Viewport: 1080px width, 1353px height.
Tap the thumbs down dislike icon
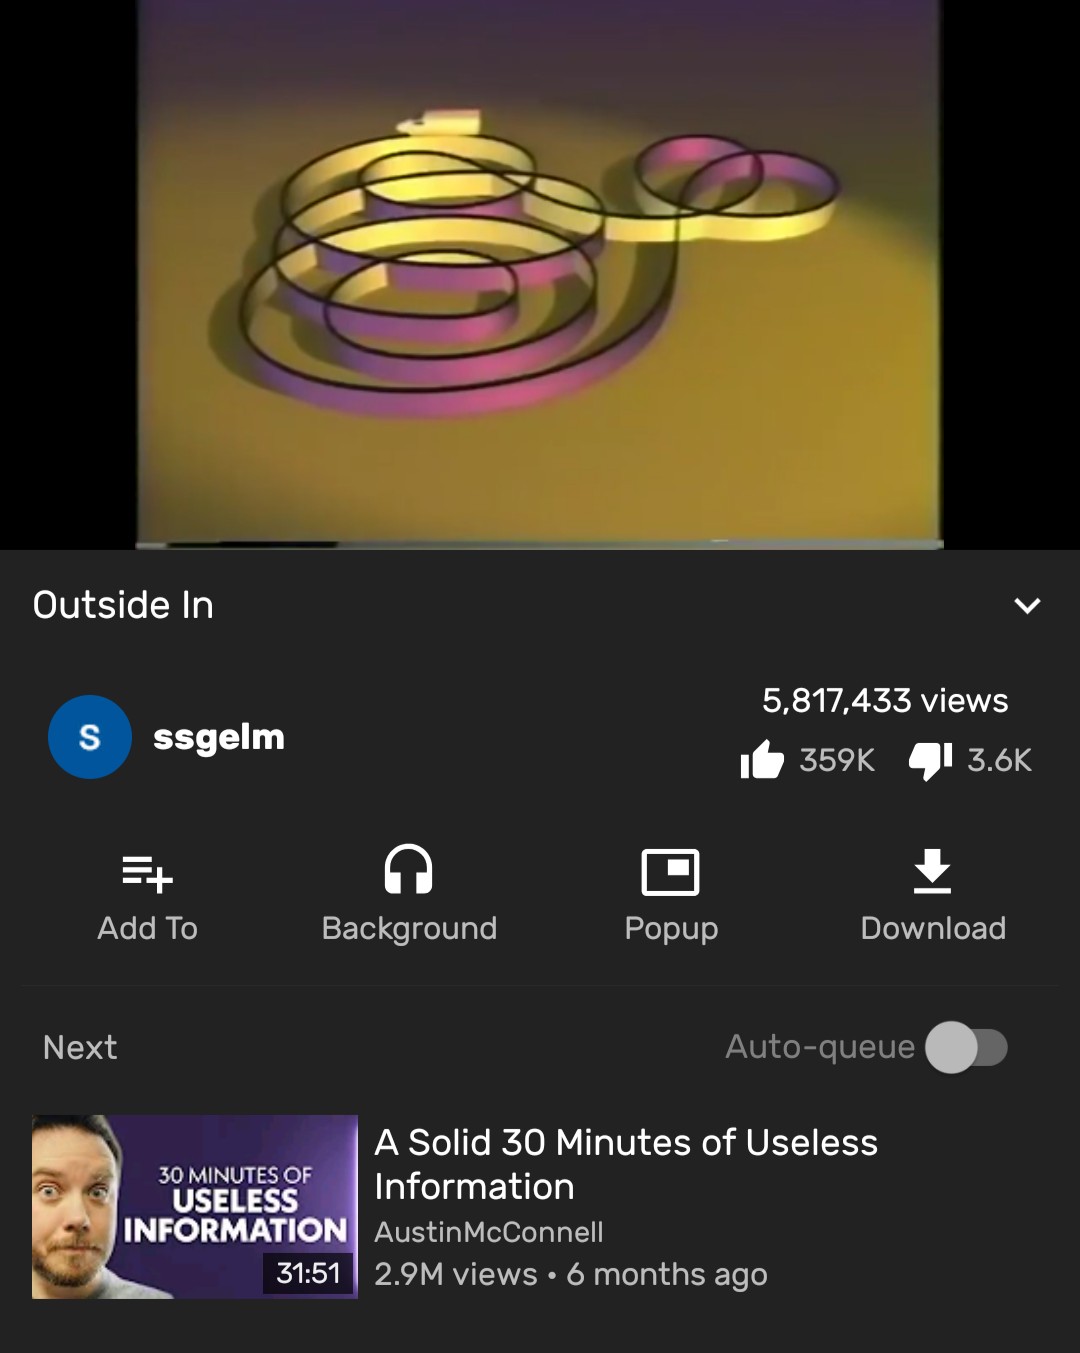click(930, 760)
